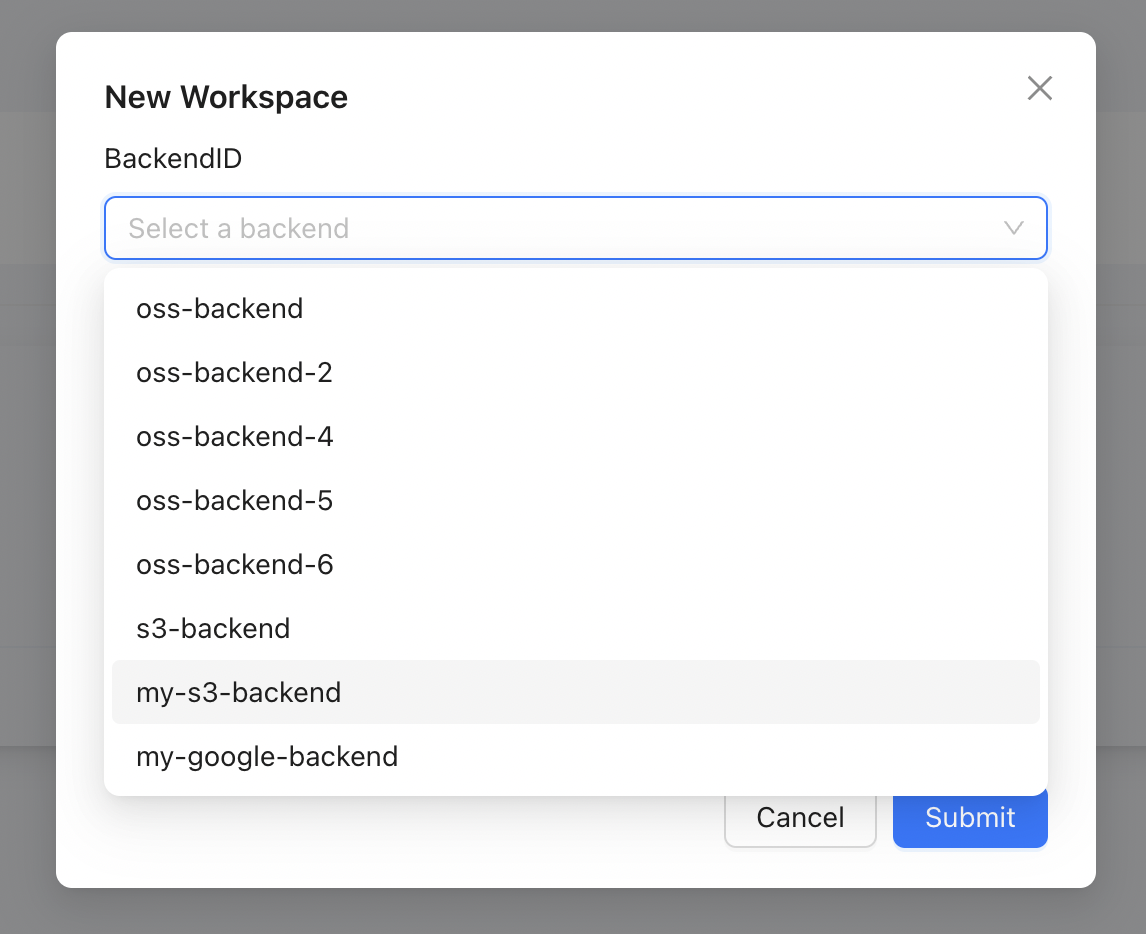Click the New Workspace dialog title
This screenshot has height=934, width=1146.
tap(226, 97)
